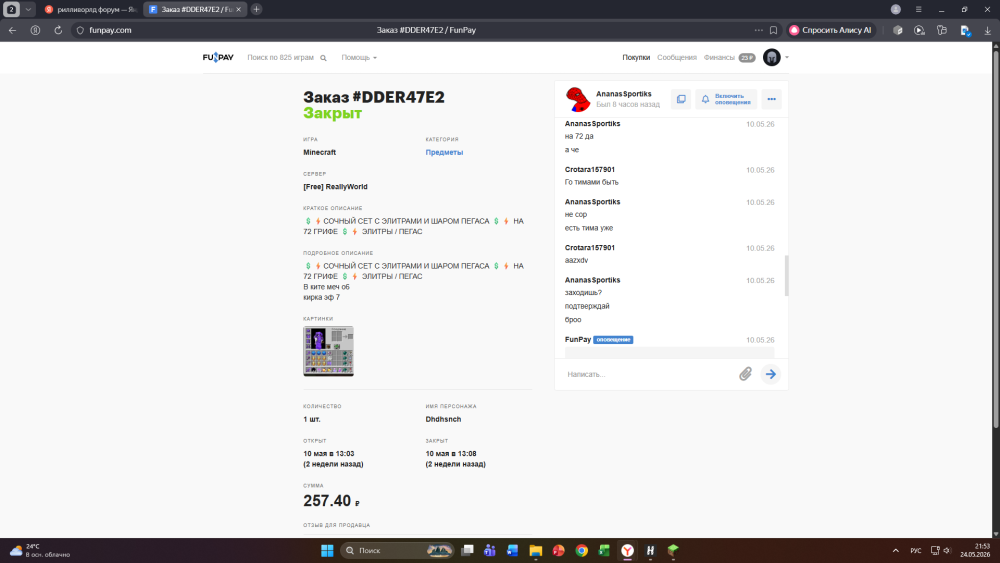This screenshot has height=563, width=1000.
Task: Click the message 'подтверждай'
Action: (x=587, y=306)
